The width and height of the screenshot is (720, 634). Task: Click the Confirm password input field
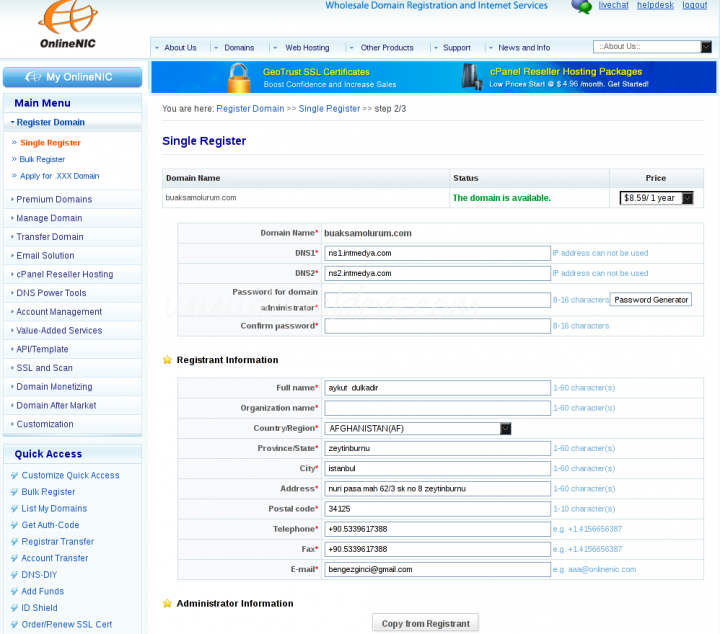(437, 326)
